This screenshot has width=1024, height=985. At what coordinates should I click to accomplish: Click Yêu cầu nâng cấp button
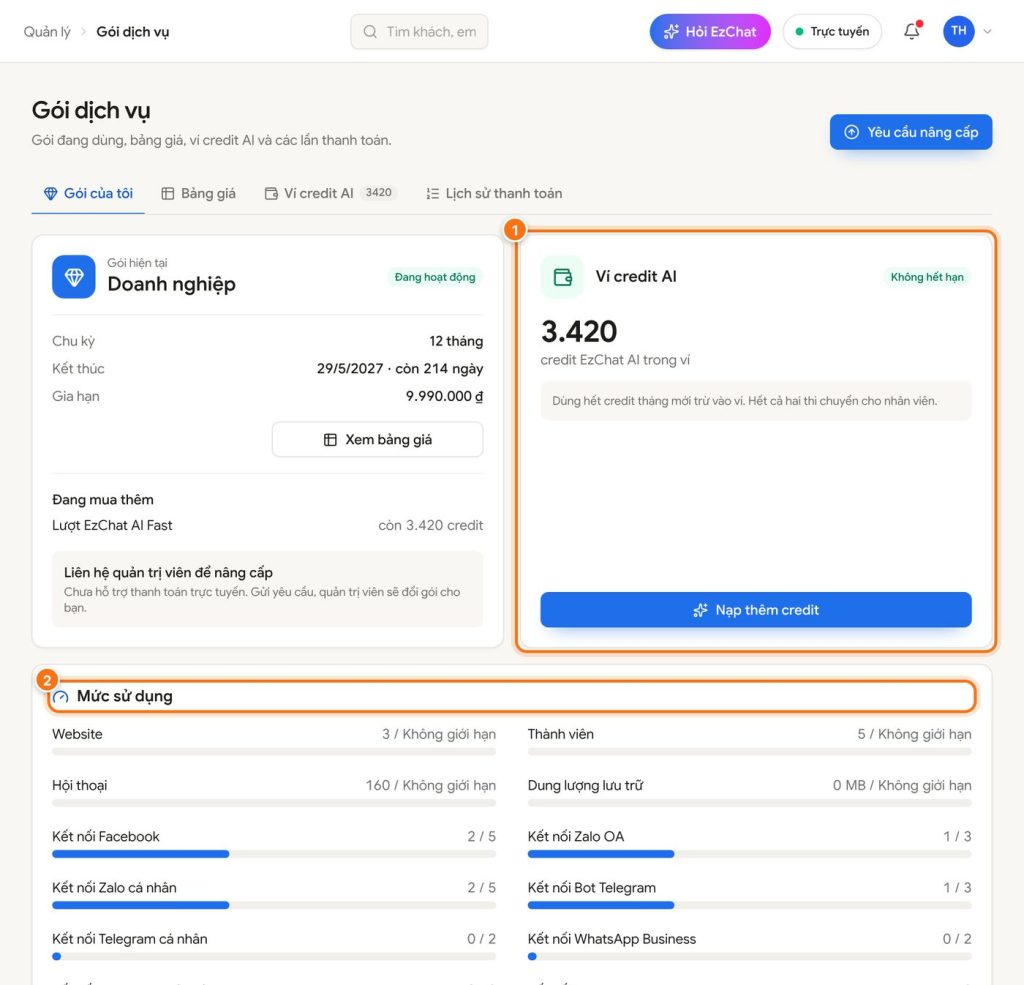[x=911, y=132]
